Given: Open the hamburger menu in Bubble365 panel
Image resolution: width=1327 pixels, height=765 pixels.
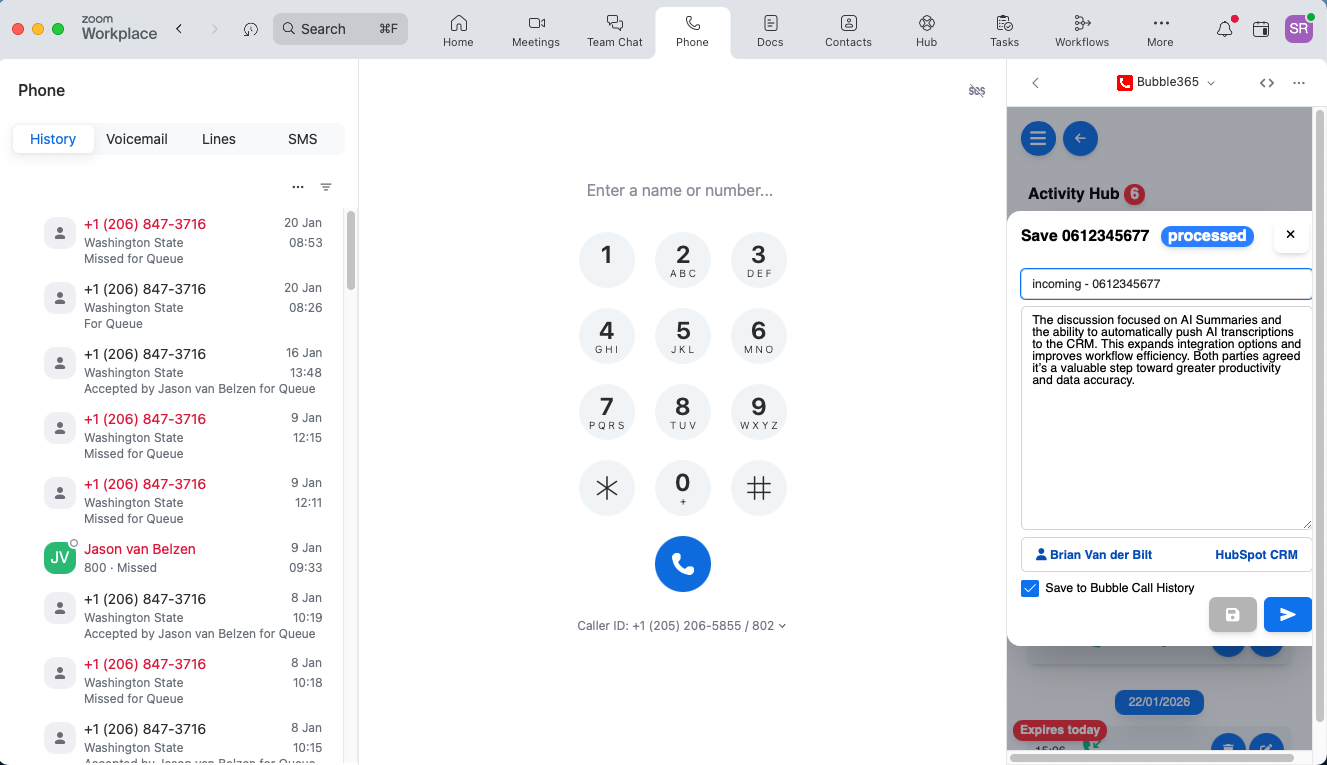Looking at the screenshot, I should 1038,138.
